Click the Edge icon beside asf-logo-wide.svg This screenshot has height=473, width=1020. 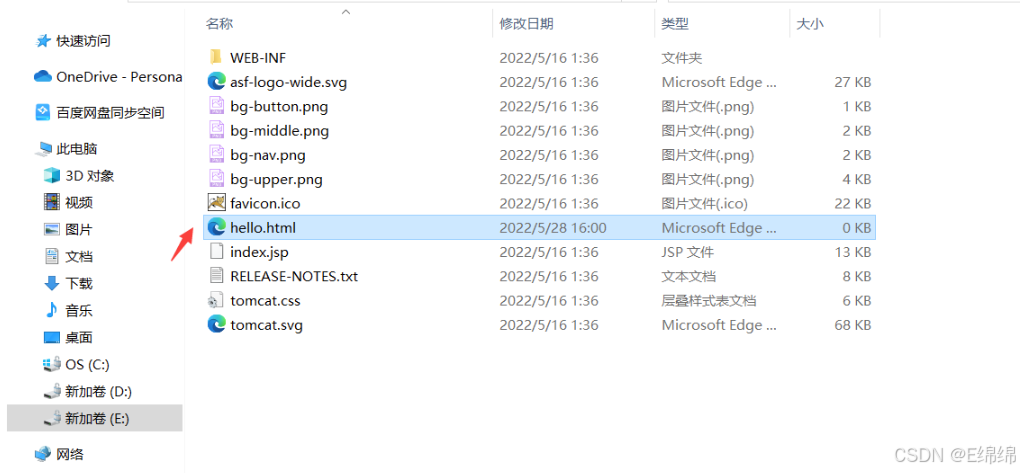216,82
